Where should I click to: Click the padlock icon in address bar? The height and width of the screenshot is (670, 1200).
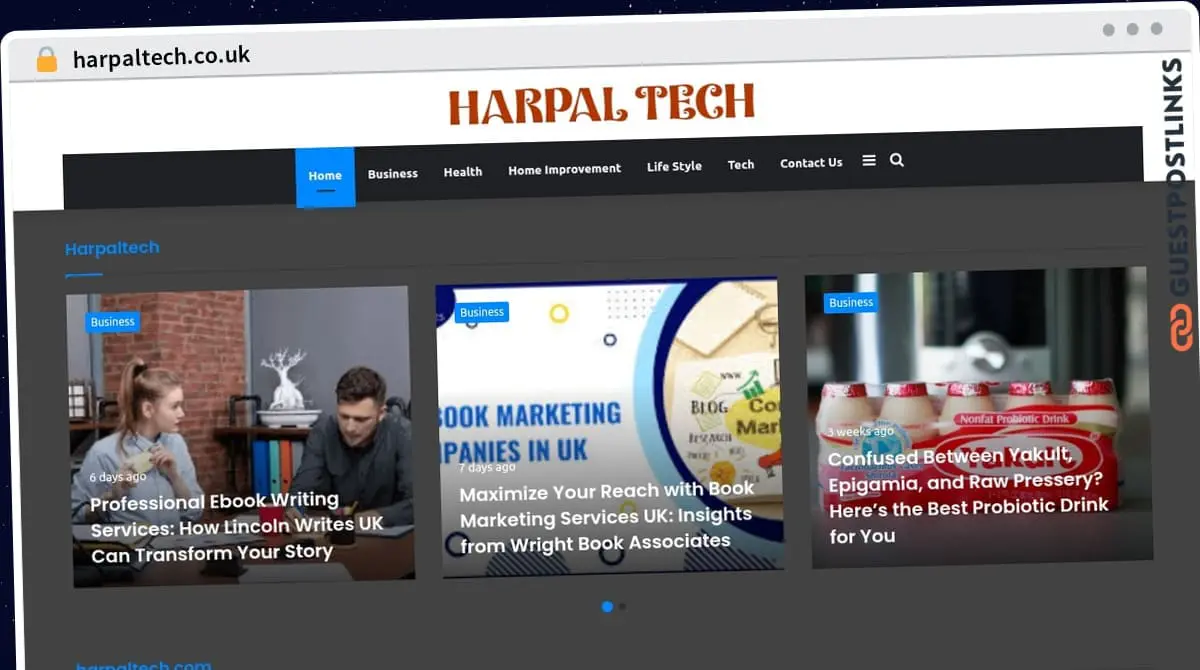pos(46,59)
